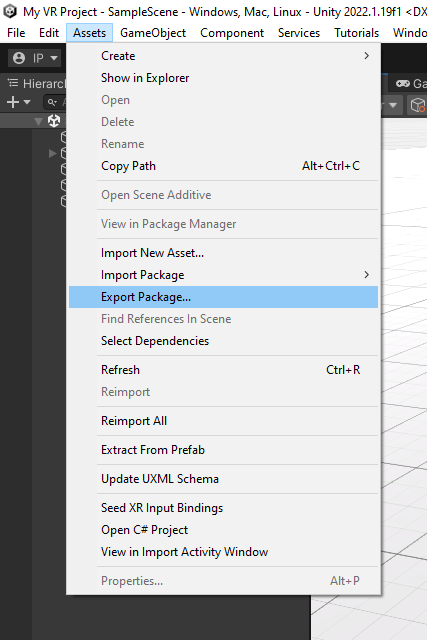The image size is (427, 640).
Task: Choose Show in Explorer
Action: pyautogui.click(x=223, y=78)
